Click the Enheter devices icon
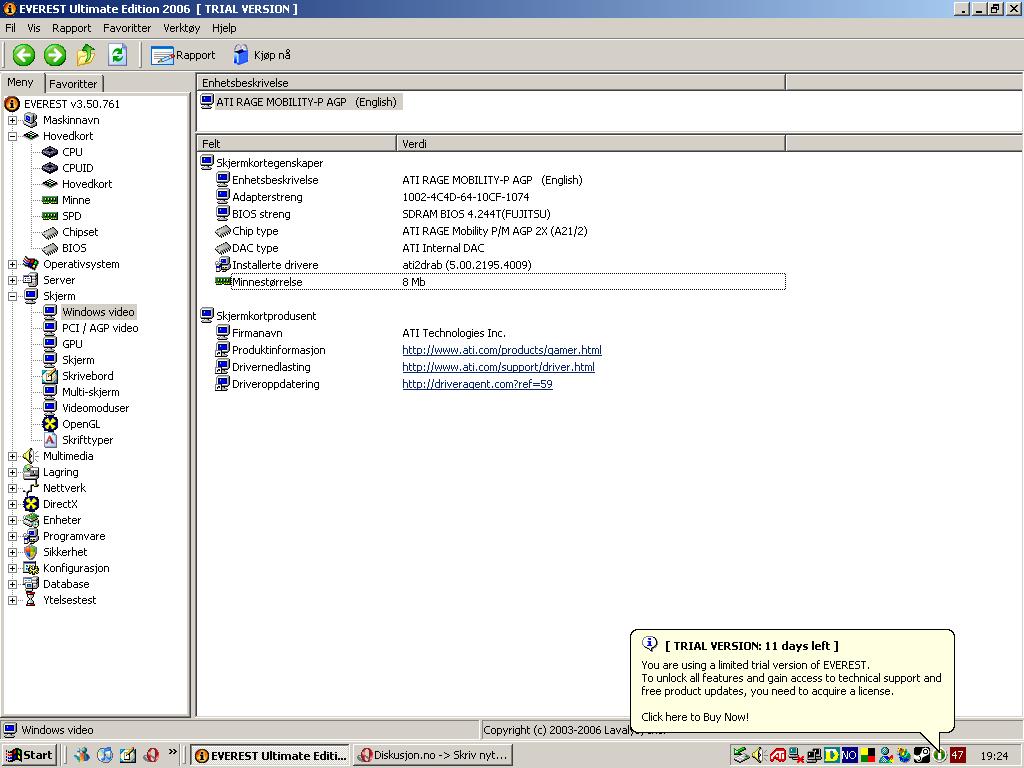This screenshot has width=1024, height=768. (31, 520)
